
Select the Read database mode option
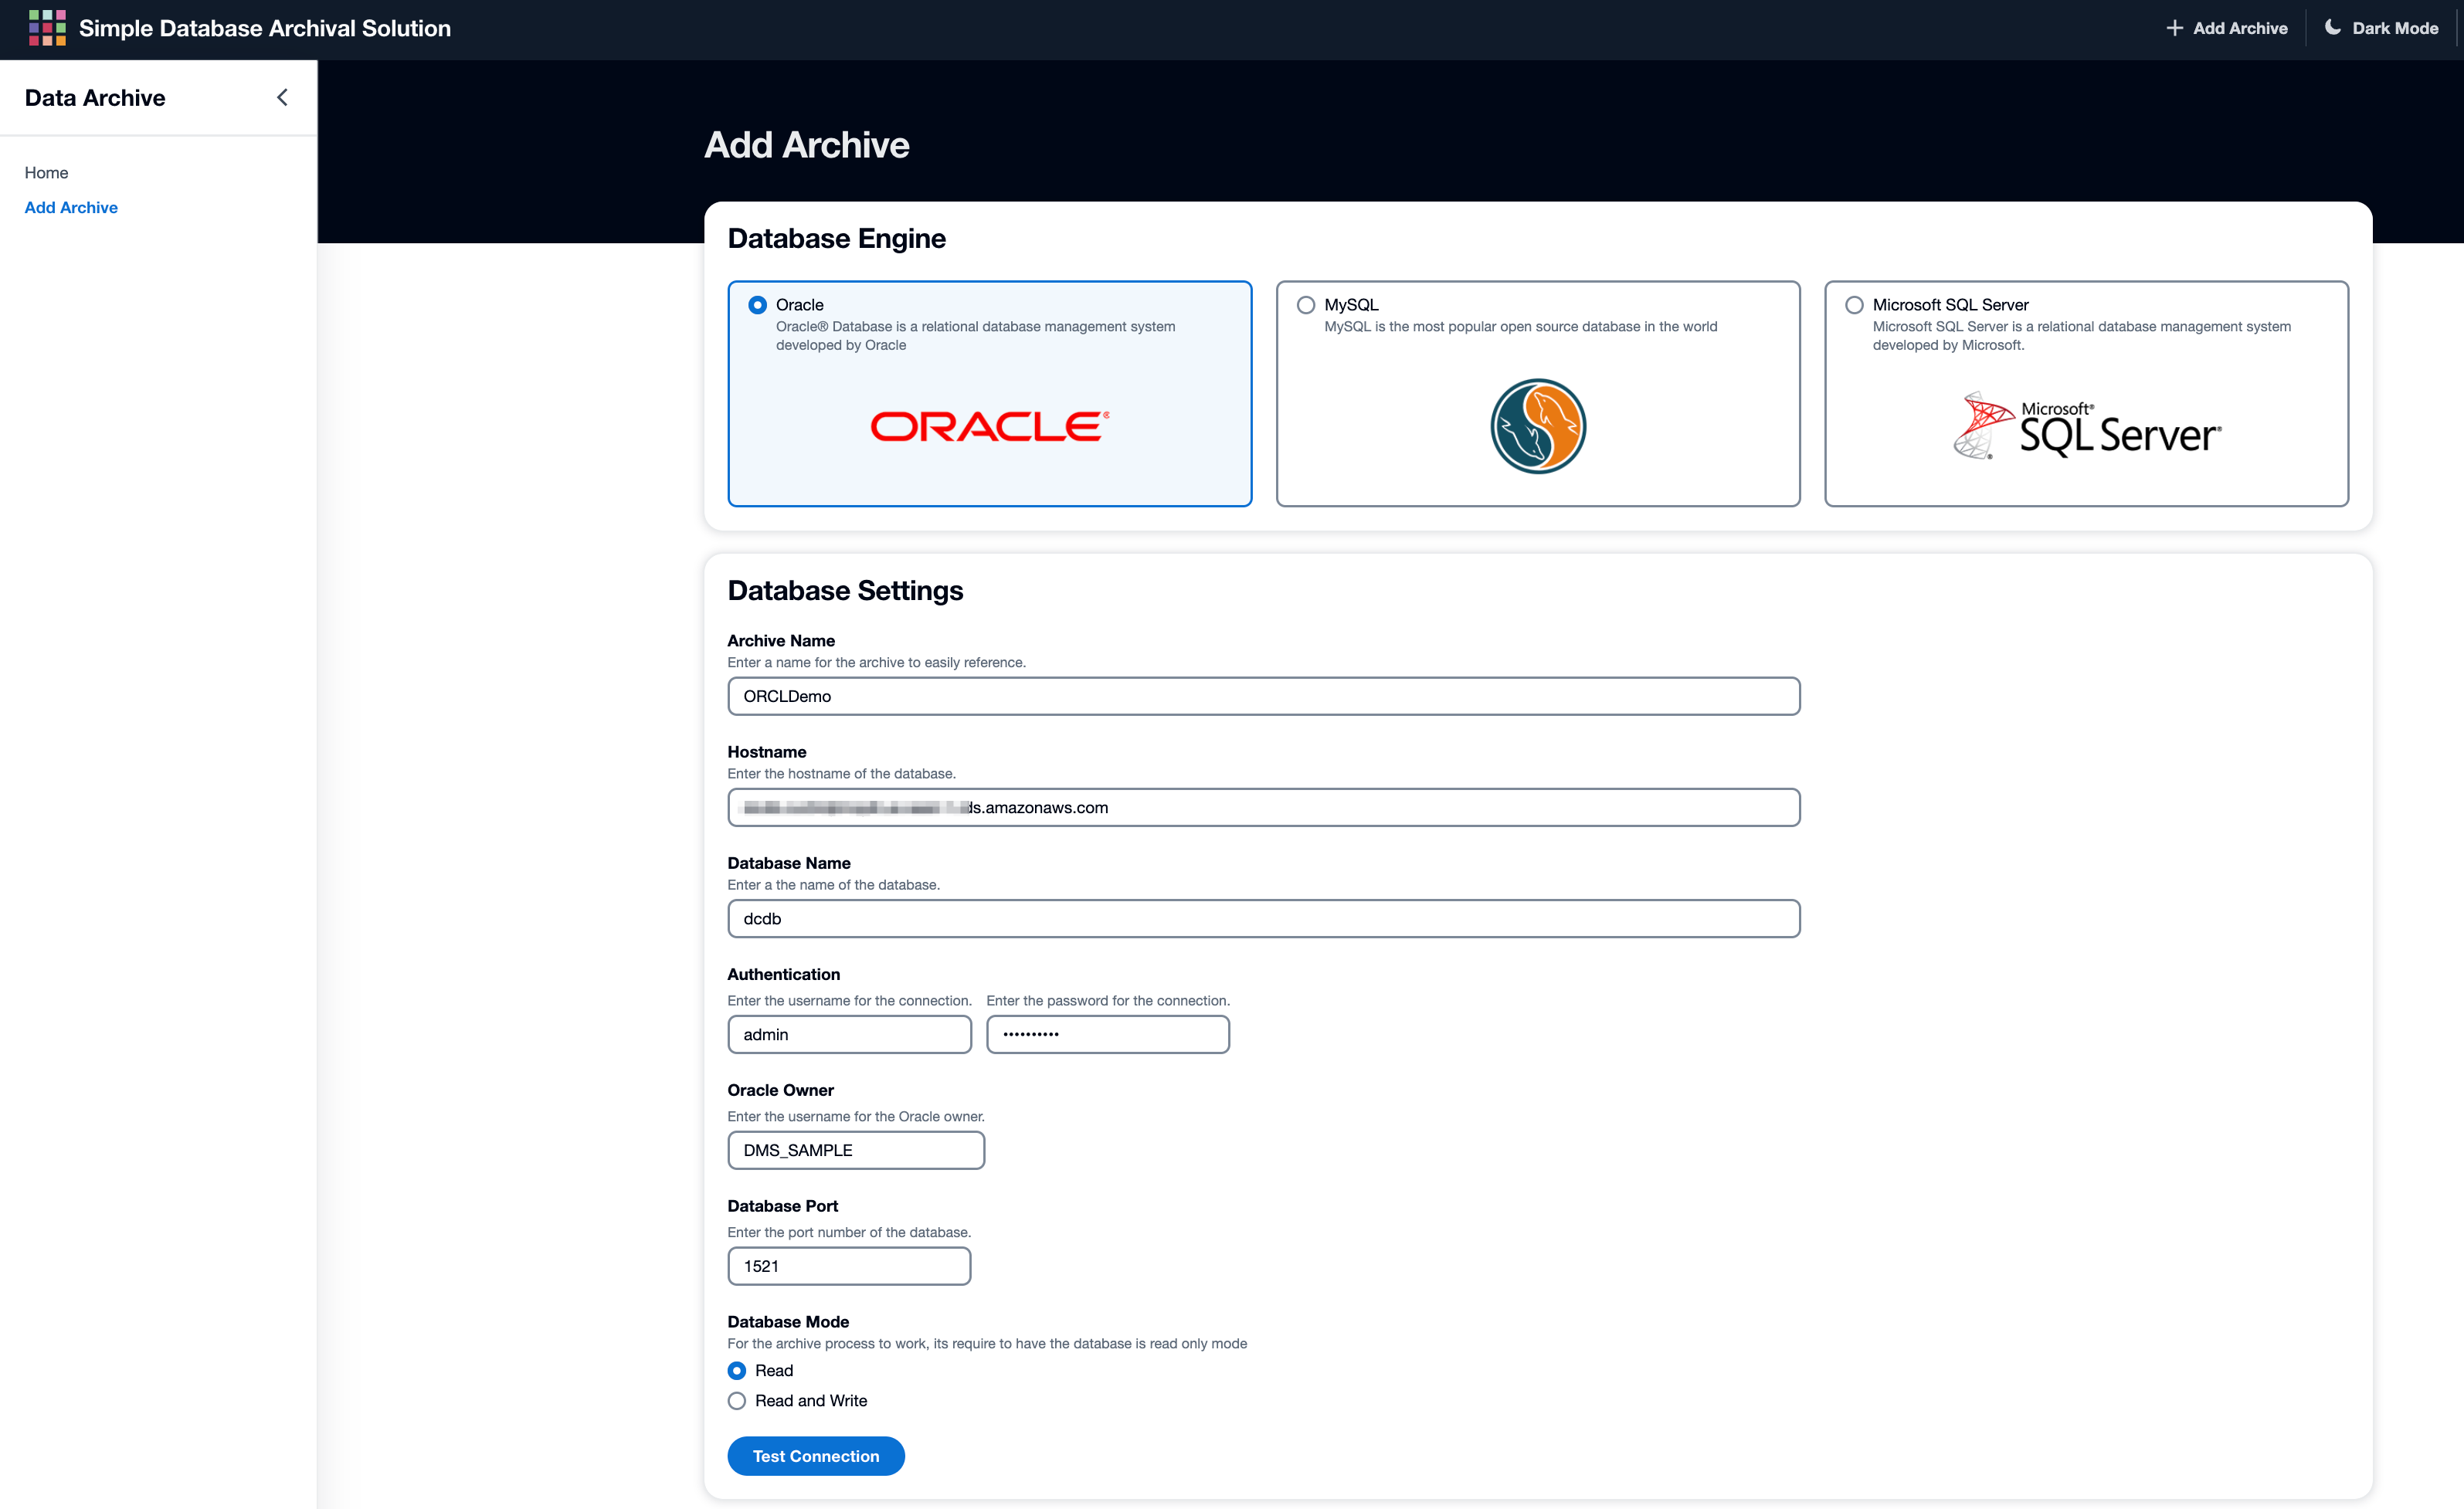click(737, 1370)
